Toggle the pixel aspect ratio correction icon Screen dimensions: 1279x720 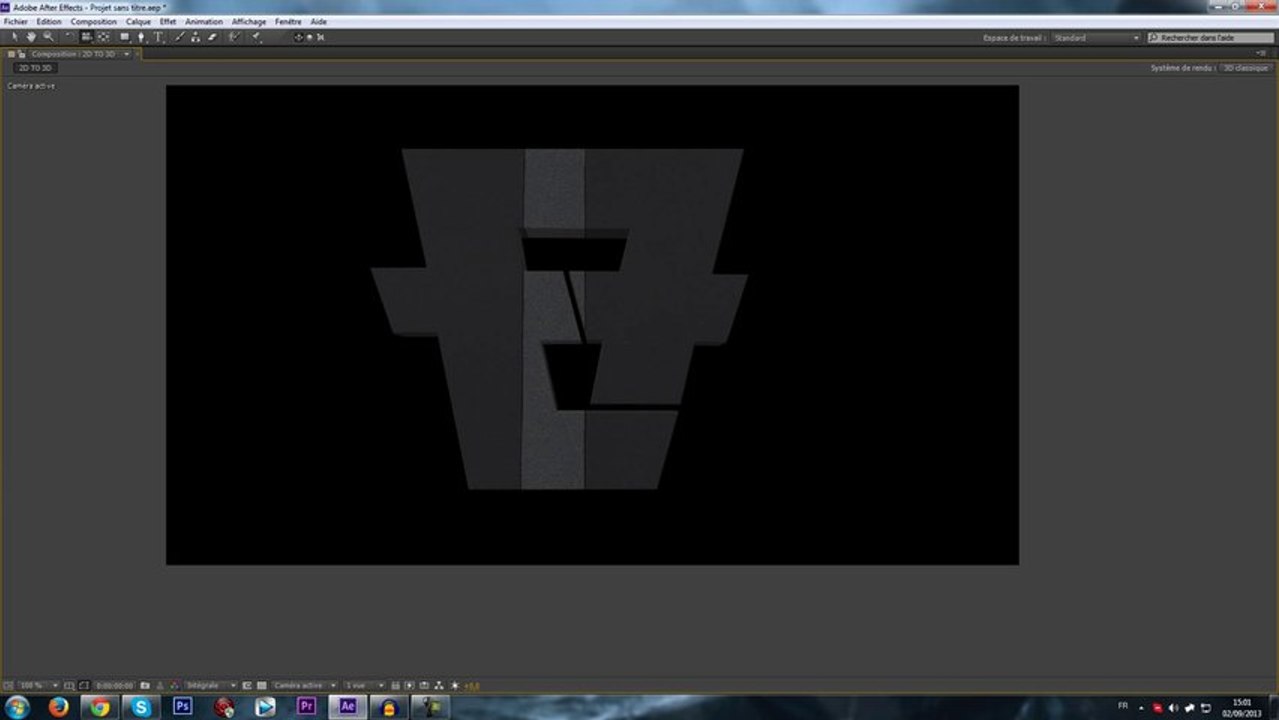pyautogui.click(x=395, y=685)
